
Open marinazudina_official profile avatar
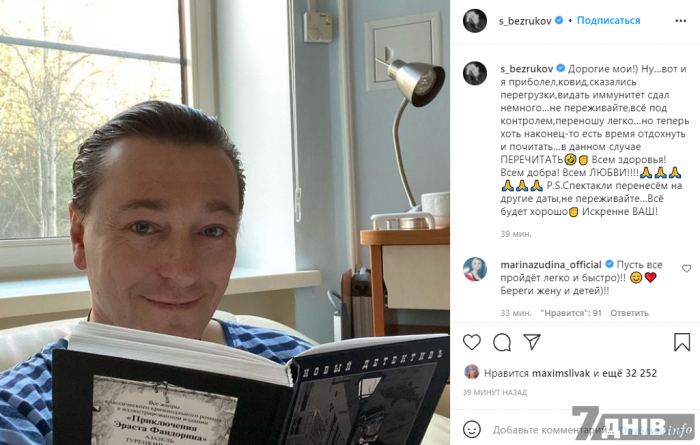tap(475, 269)
